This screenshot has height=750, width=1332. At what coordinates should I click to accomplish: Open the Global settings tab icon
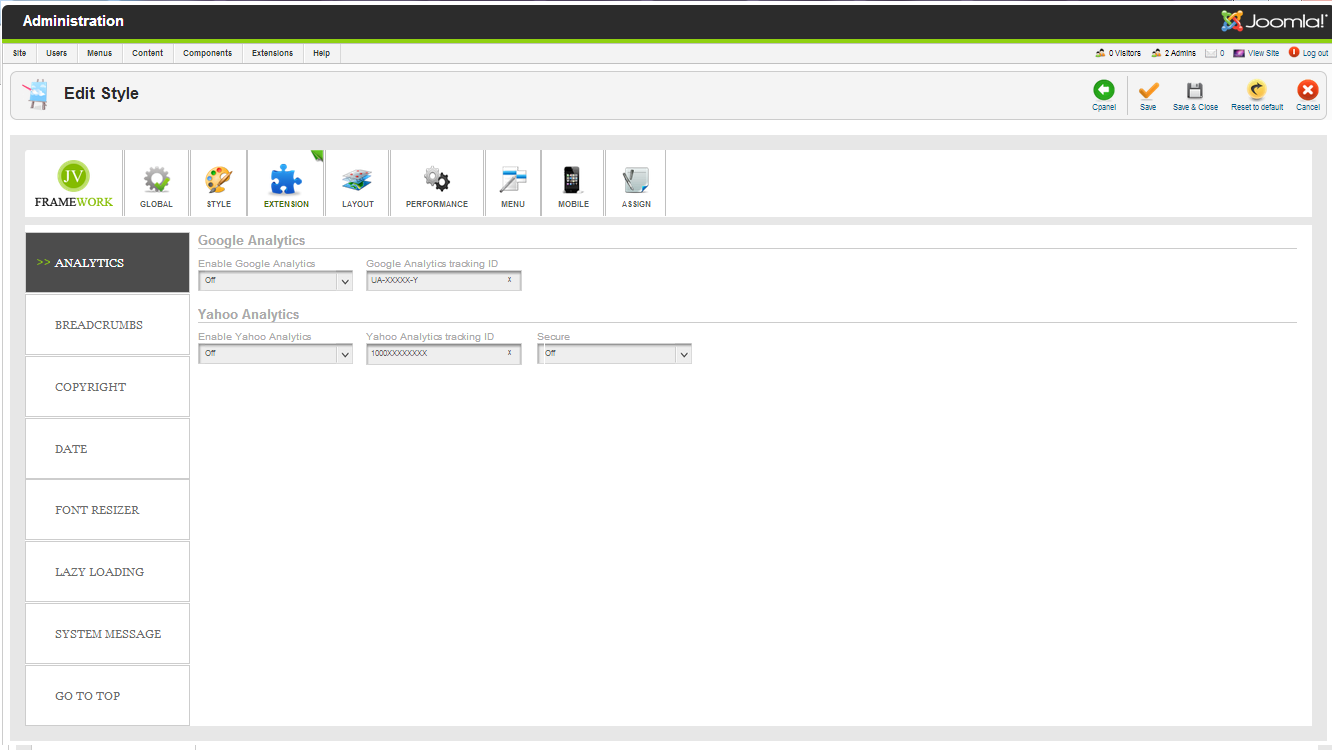[156, 180]
